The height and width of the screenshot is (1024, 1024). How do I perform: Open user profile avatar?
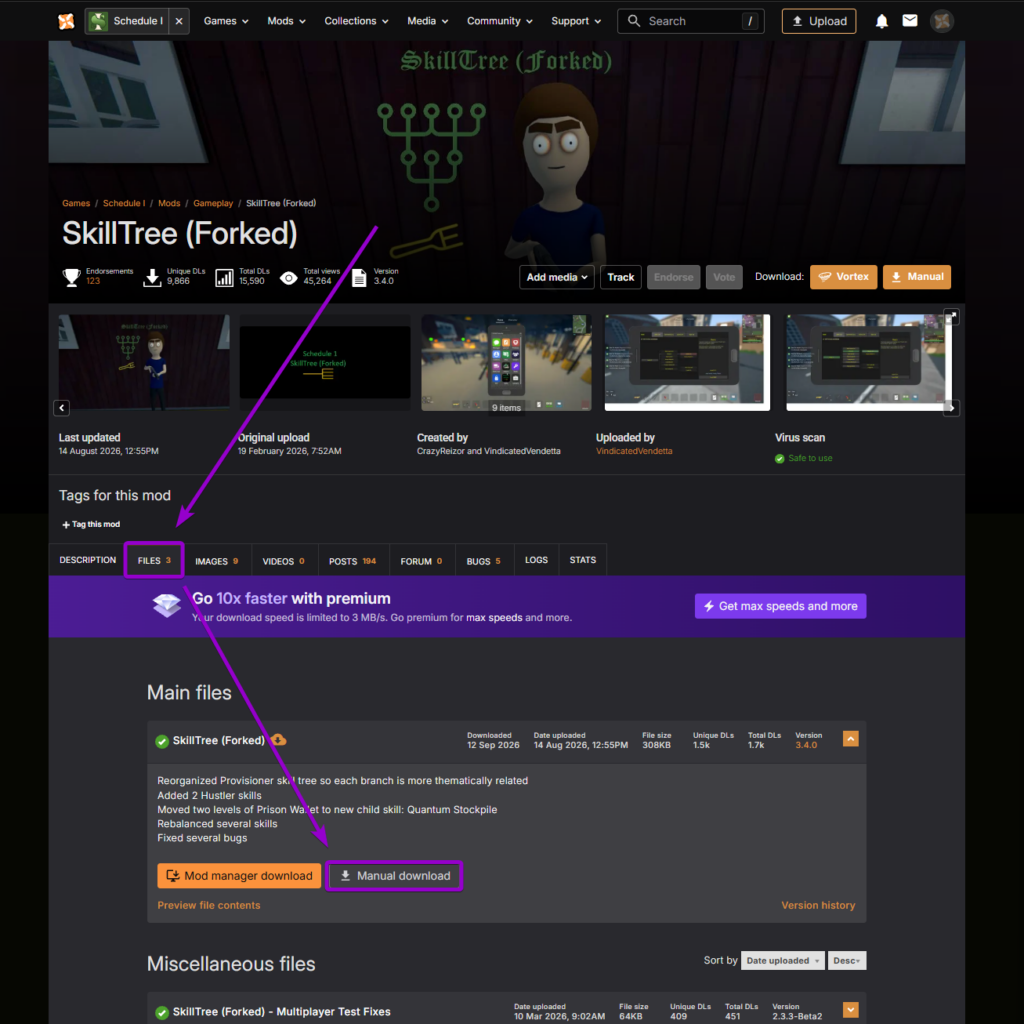(x=941, y=21)
